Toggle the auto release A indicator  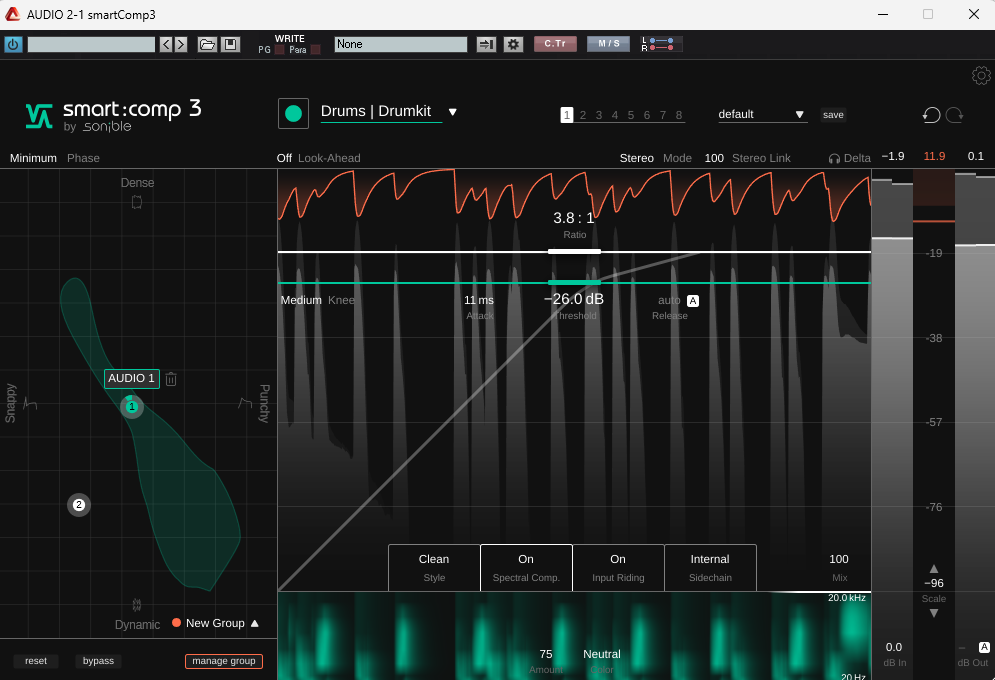point(693,300)
